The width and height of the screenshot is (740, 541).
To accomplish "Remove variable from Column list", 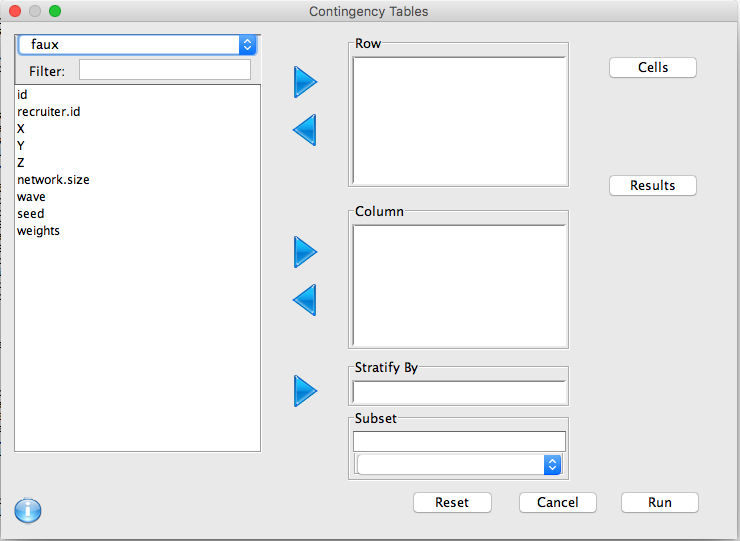I will pyautogui.click(x=304, y=300).
